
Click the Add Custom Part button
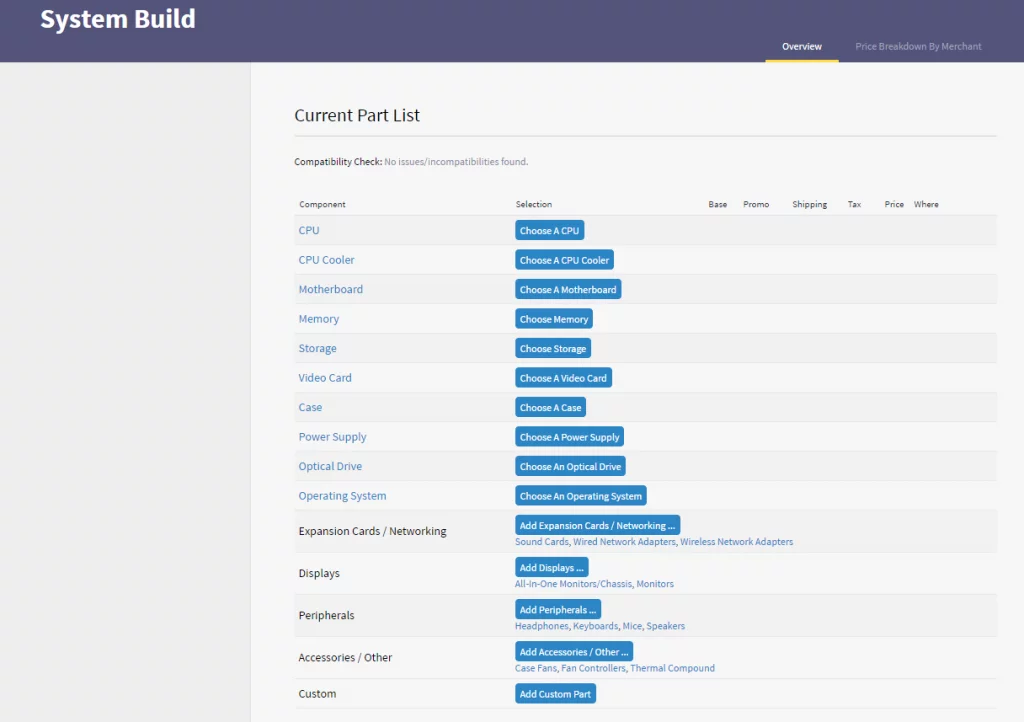(555, 694)
